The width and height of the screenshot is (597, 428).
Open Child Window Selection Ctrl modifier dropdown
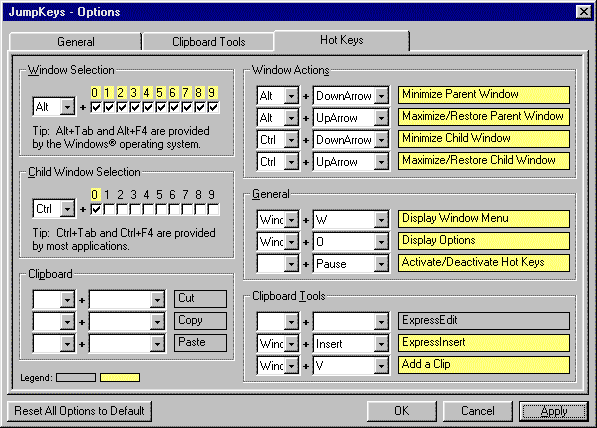pos(67,209)
